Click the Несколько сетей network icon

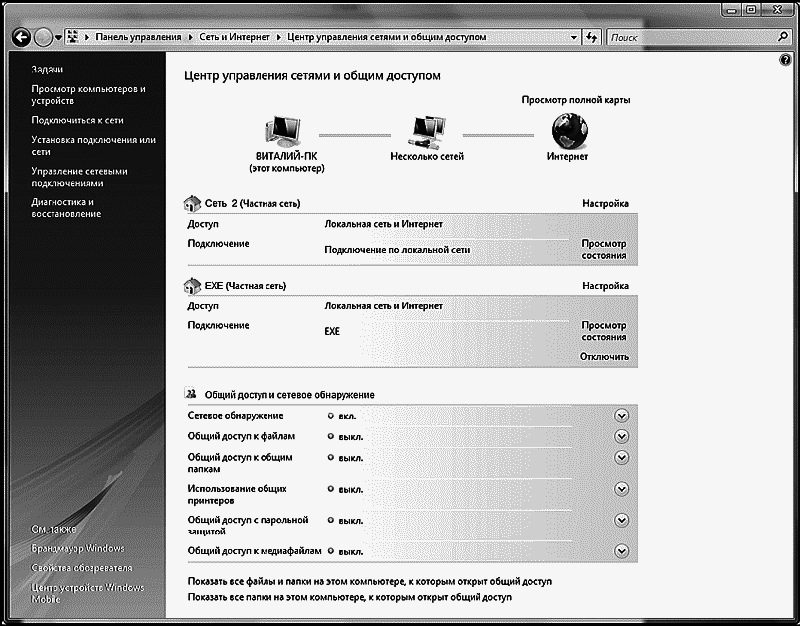426,130
